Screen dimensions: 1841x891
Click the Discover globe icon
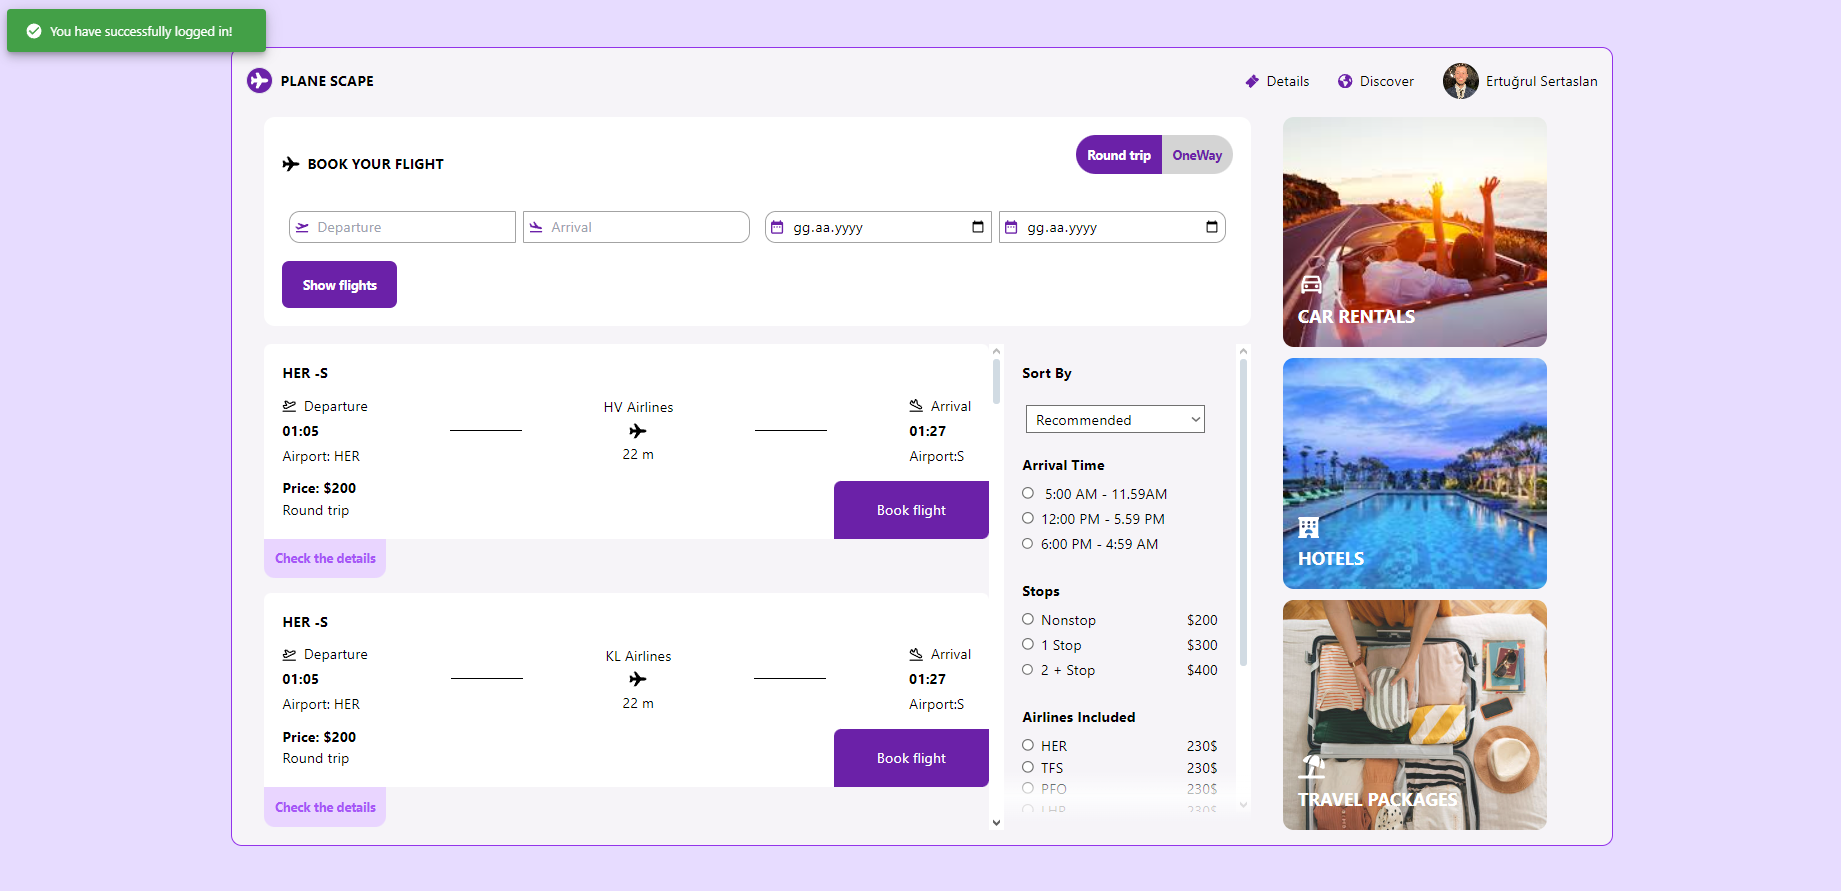click(1345, 81)
